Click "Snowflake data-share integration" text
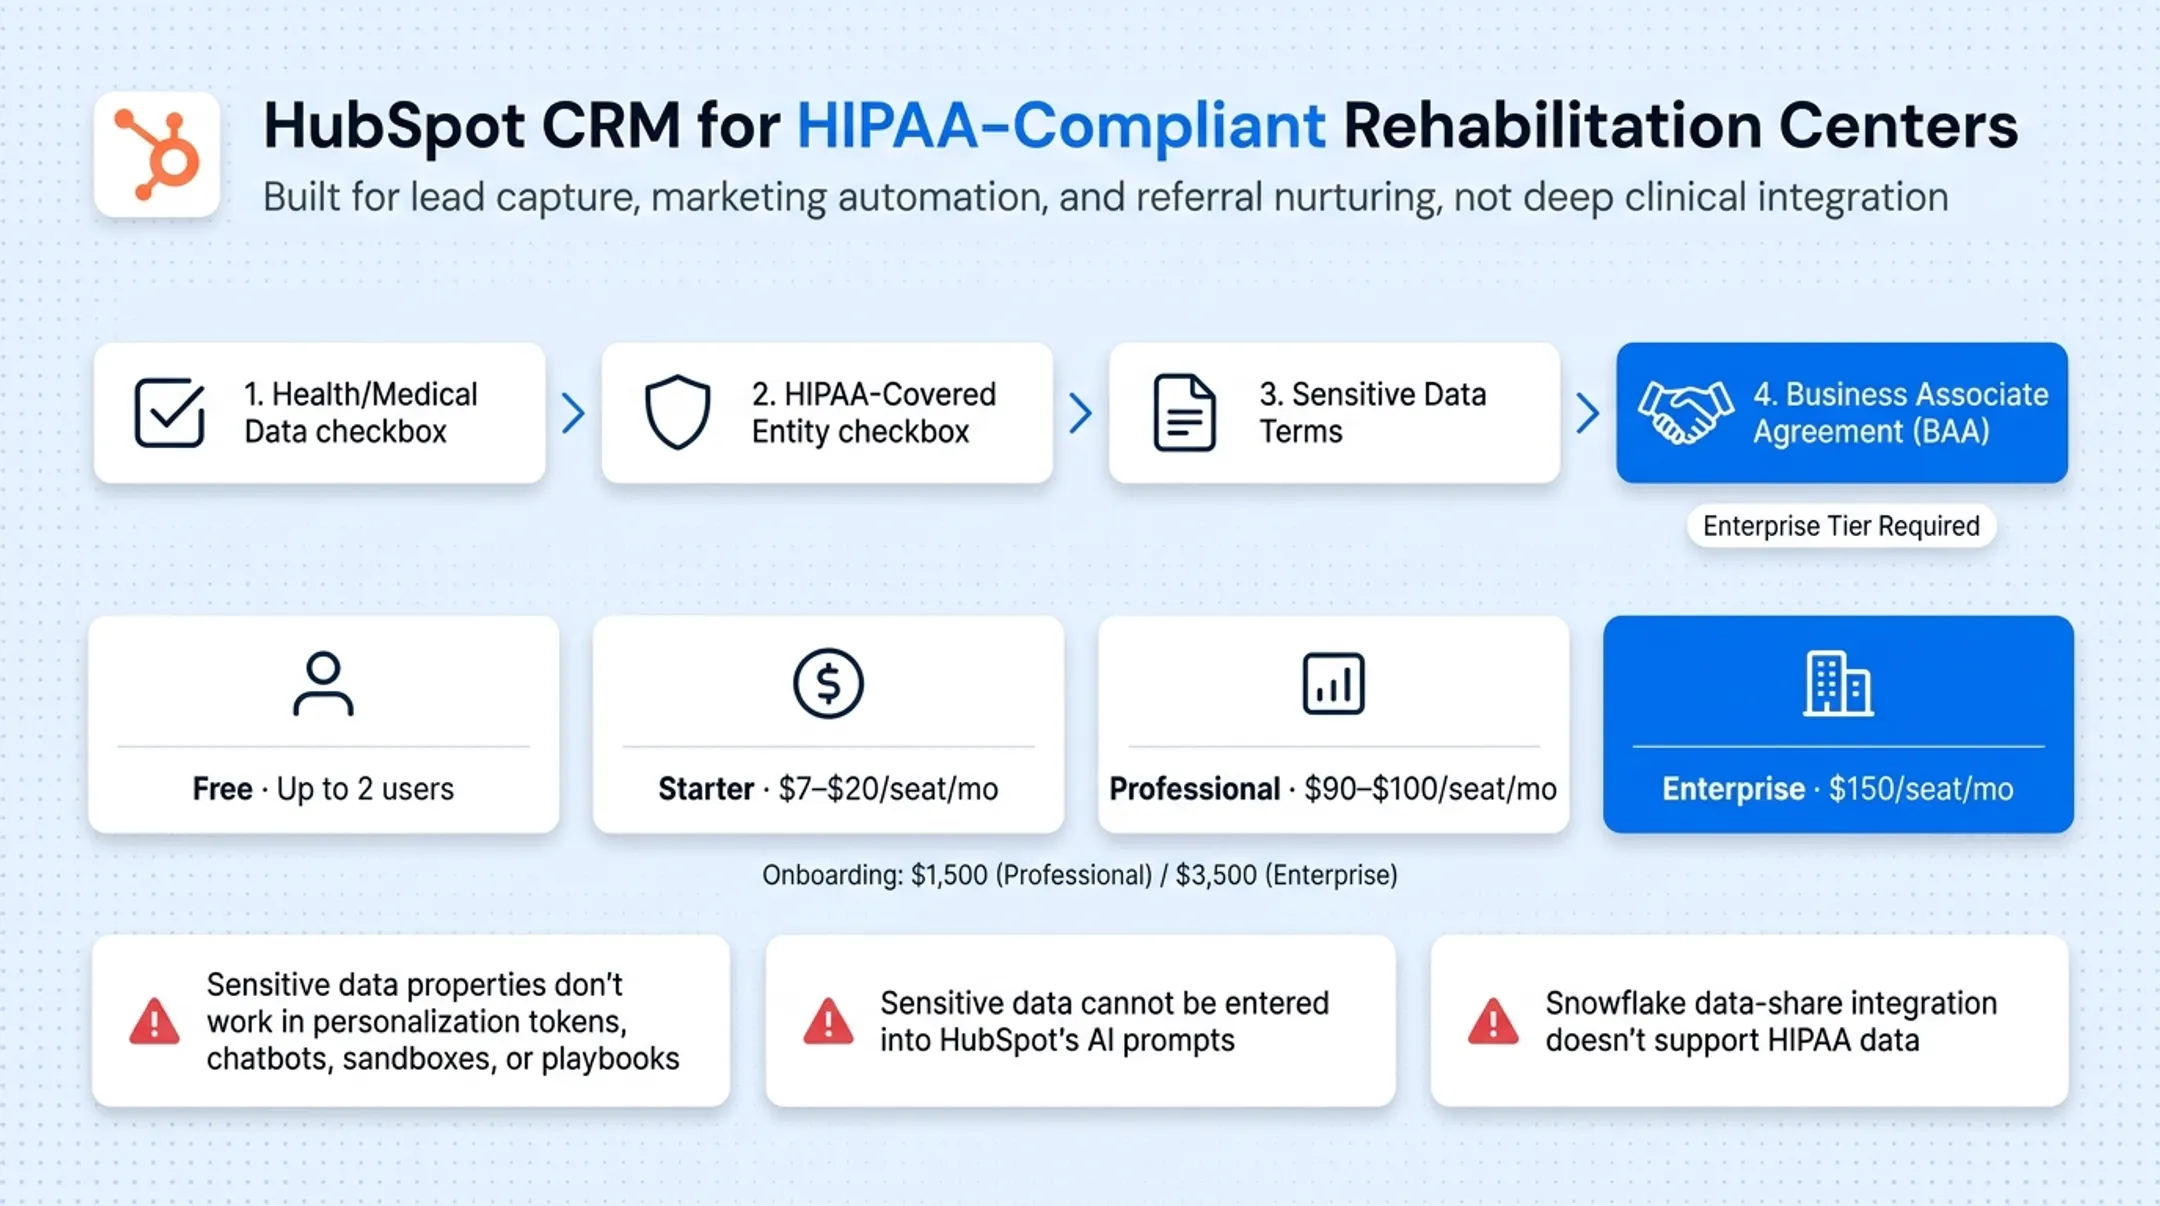Screen dimensions: 2160x1206 pyautogui.click(x=1771, y=1022)
